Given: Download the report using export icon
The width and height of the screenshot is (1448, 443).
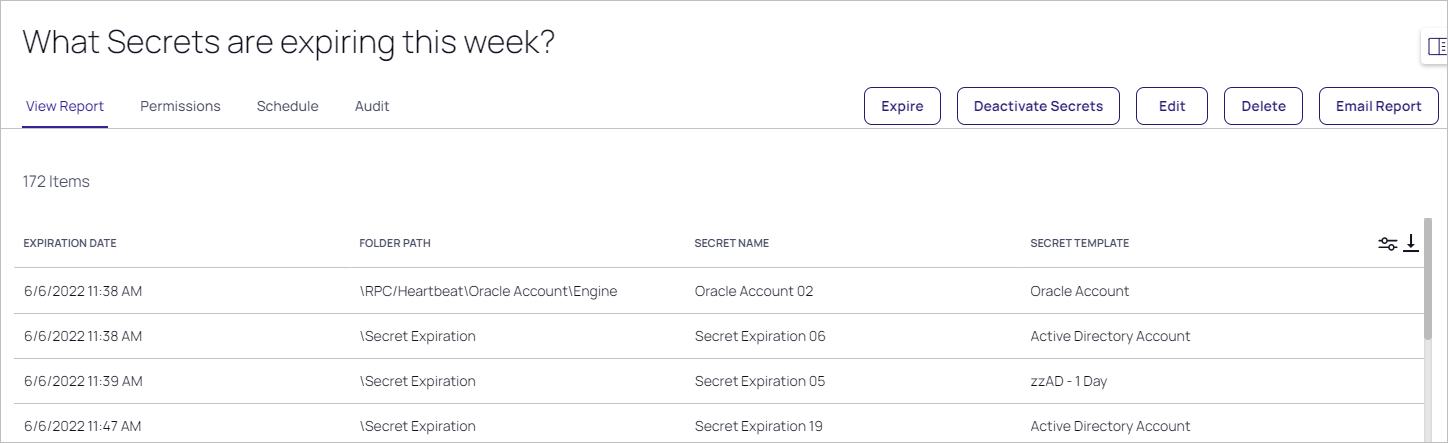Looking at the screenshot, I should coord(1411,243).
